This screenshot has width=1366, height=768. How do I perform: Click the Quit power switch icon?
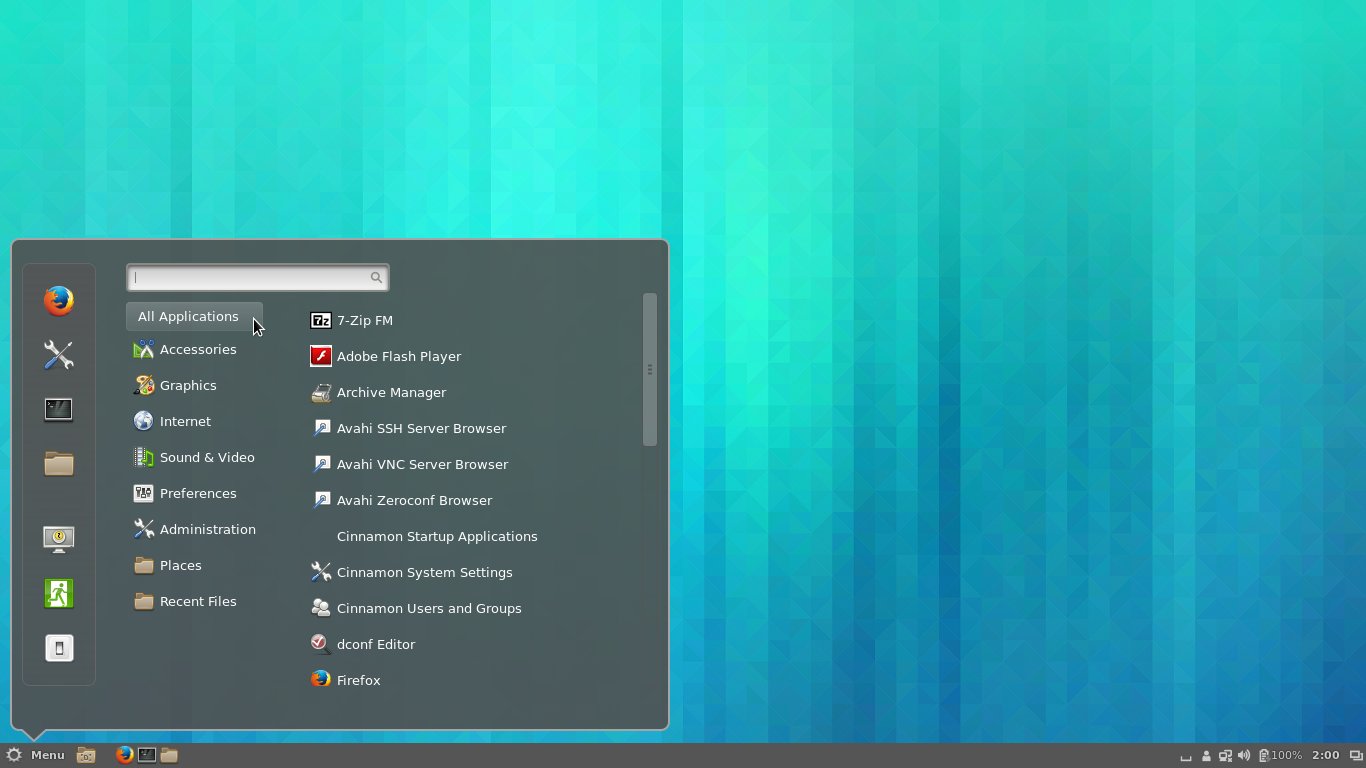[59, 648]
